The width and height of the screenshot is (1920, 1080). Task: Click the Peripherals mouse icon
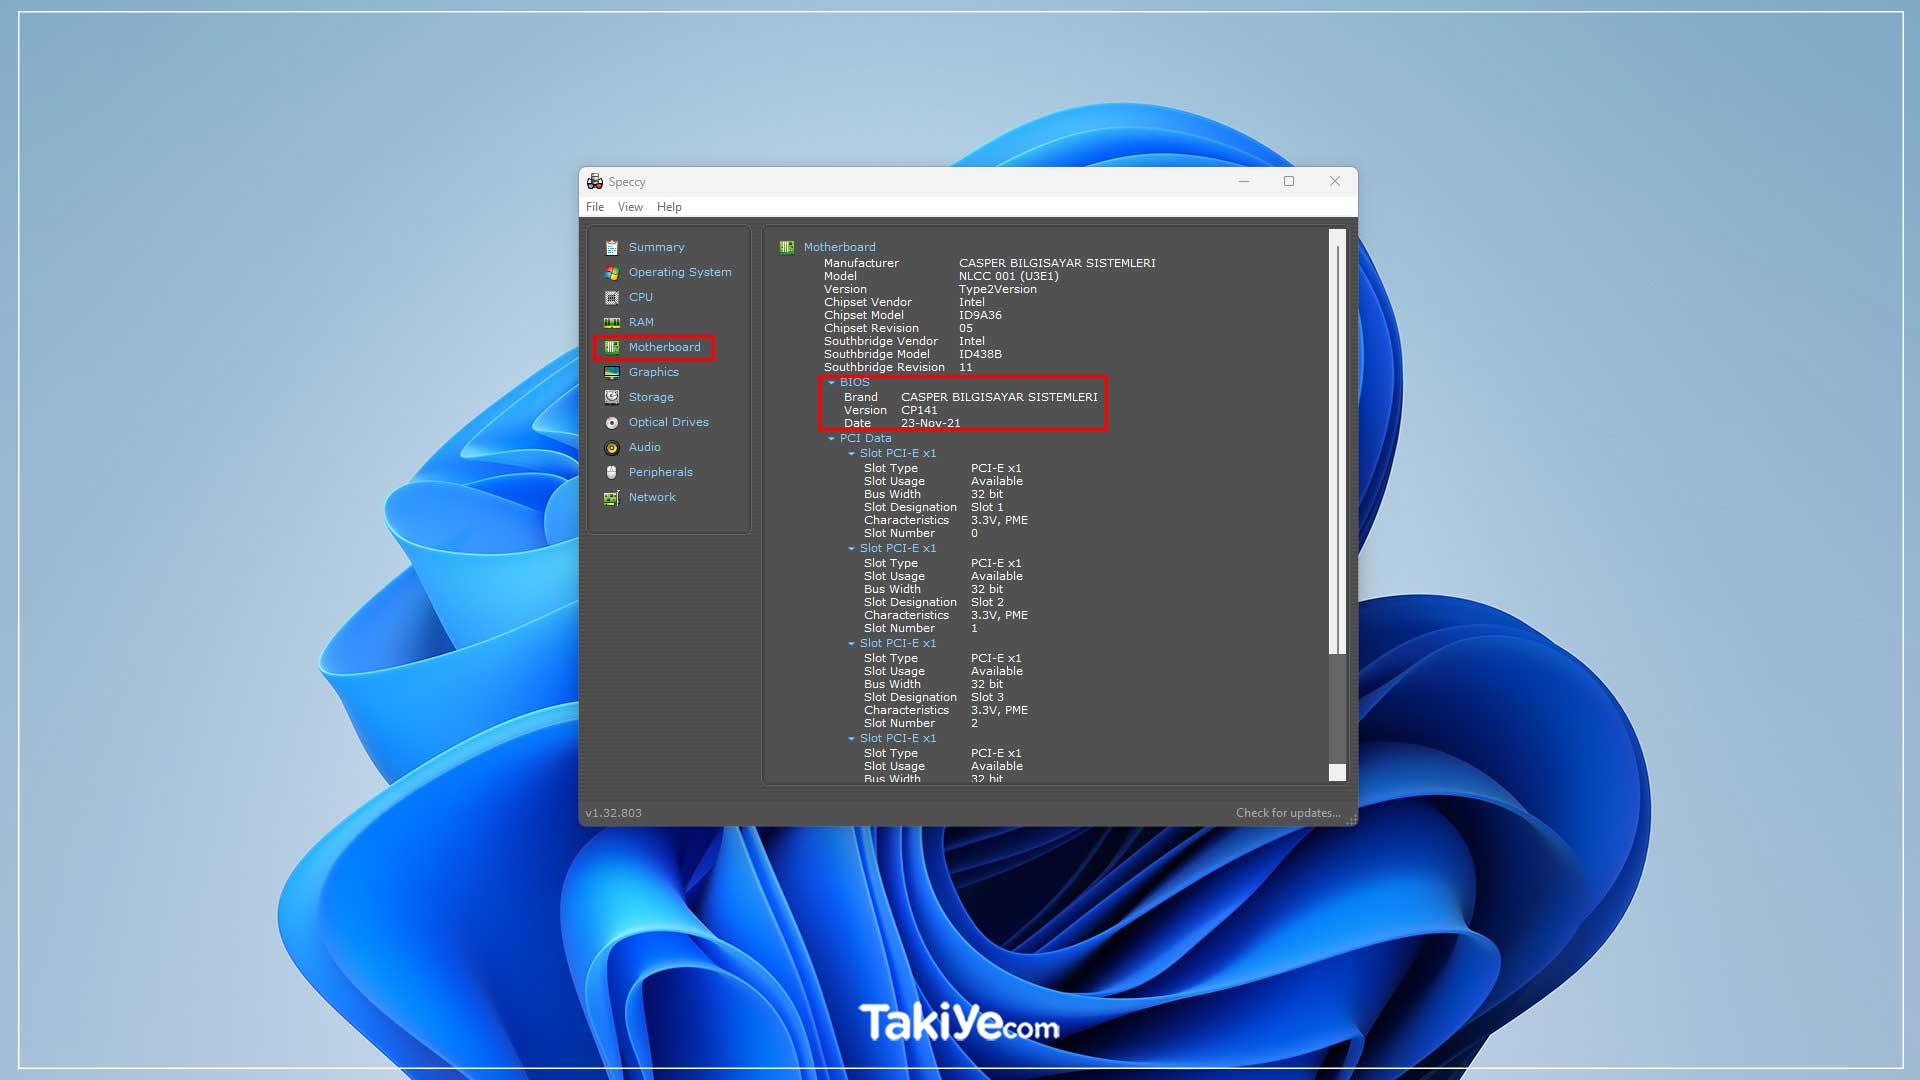tap(612, 472)
